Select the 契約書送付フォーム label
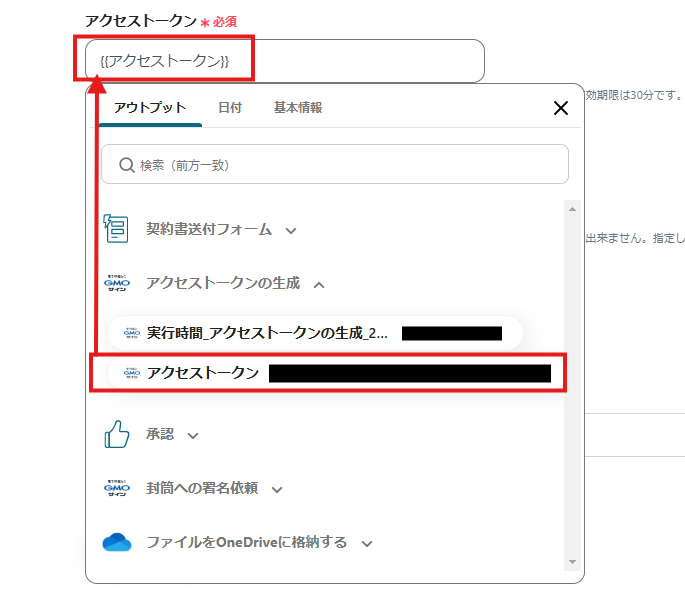 point(209,229)
